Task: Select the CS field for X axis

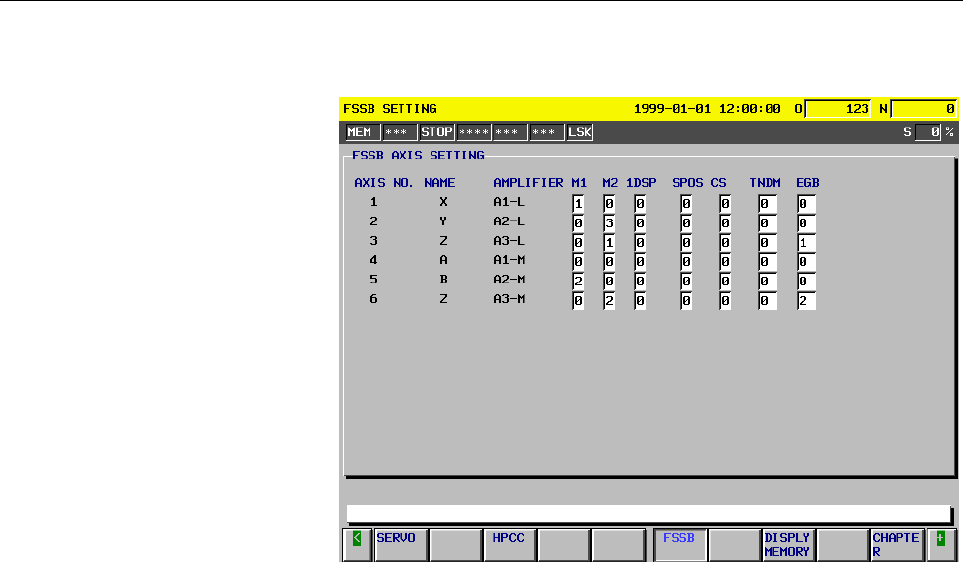Action: (x=725, y=204)
